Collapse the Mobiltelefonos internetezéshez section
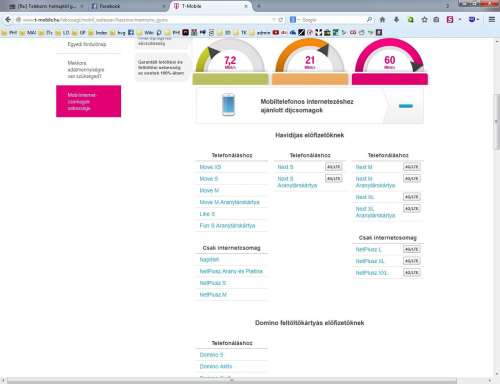Viewport: 500px width, 384px height. coord(406,106)
